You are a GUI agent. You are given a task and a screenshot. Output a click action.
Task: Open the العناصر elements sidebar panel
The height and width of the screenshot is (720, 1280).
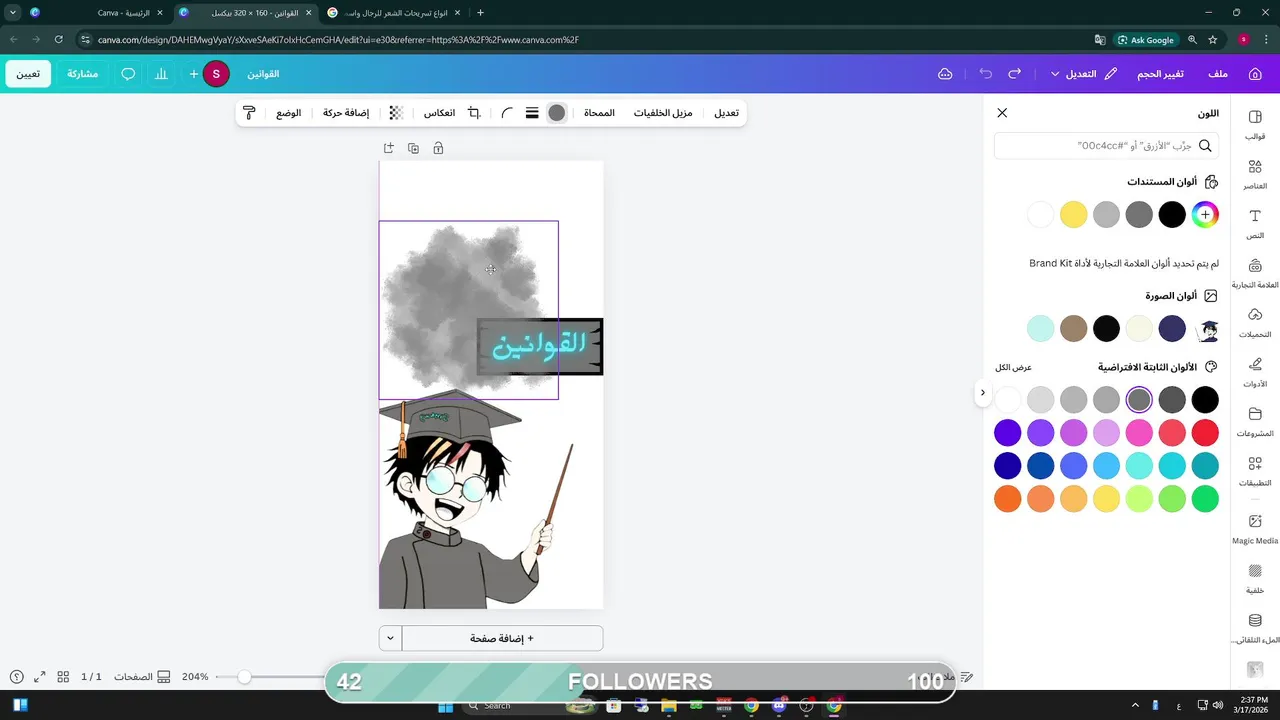pos(1255,174)
